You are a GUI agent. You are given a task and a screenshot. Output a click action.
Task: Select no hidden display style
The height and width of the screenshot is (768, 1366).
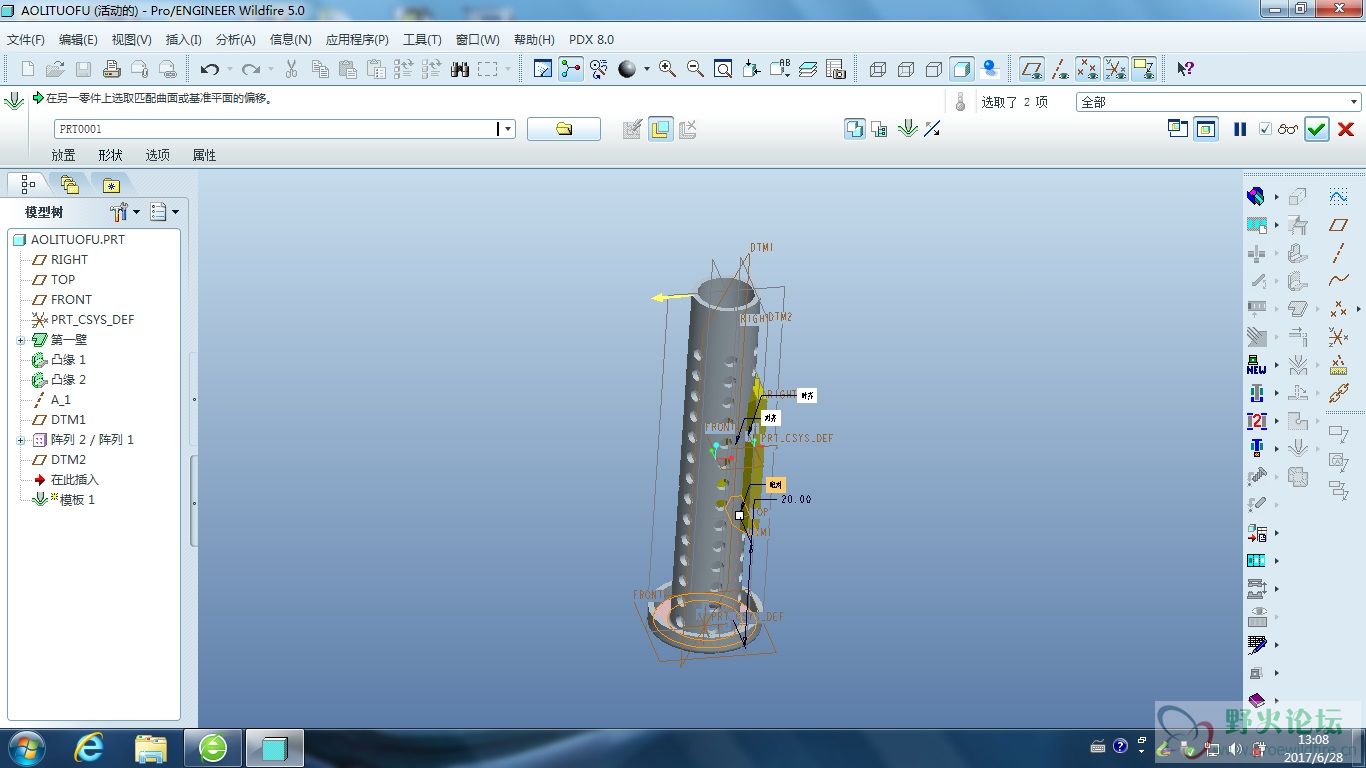coord(934,69)
